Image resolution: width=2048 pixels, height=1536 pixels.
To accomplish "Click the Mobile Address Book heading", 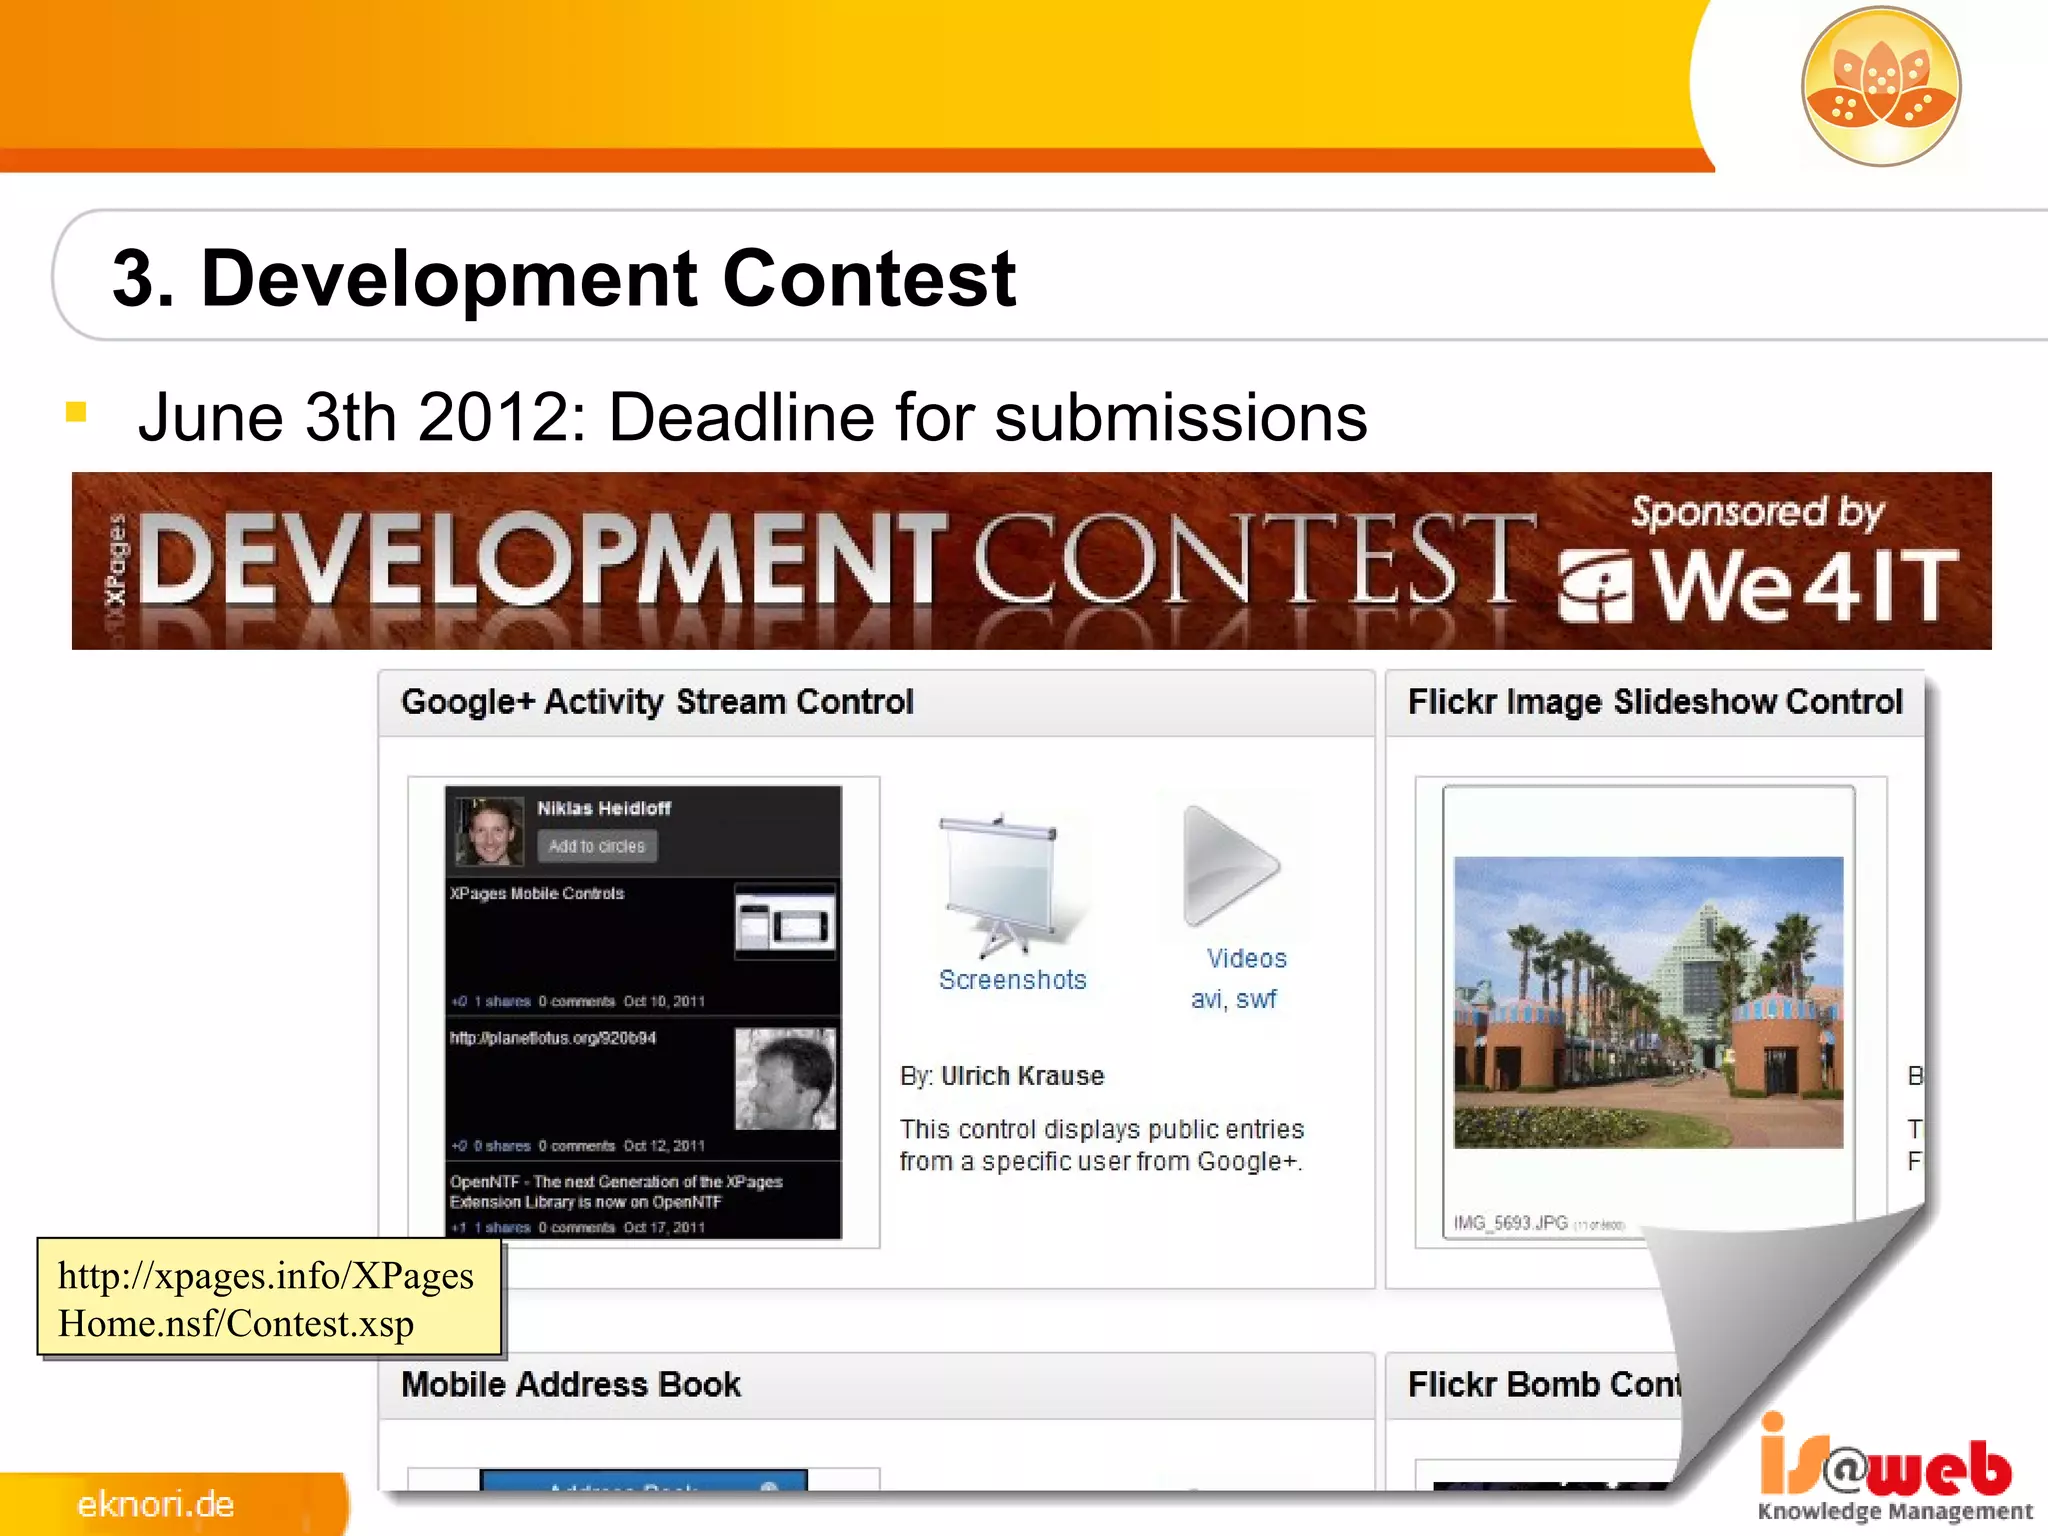I will point(571,1385).
